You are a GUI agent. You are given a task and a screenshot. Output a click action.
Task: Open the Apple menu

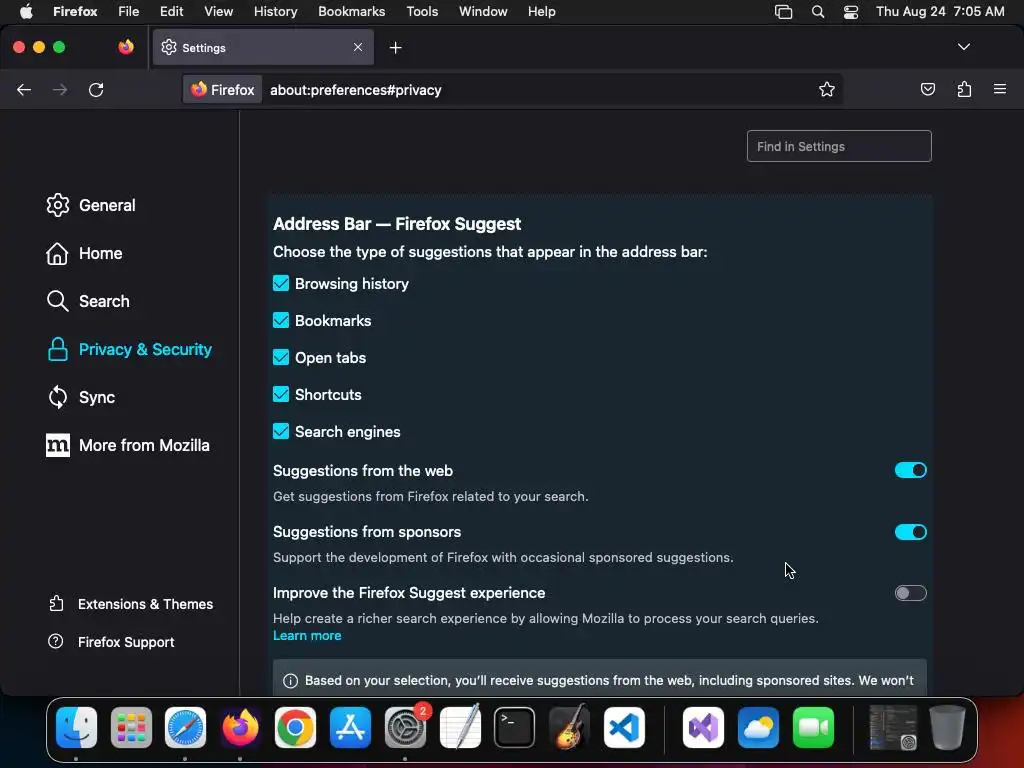click(26, 12)
